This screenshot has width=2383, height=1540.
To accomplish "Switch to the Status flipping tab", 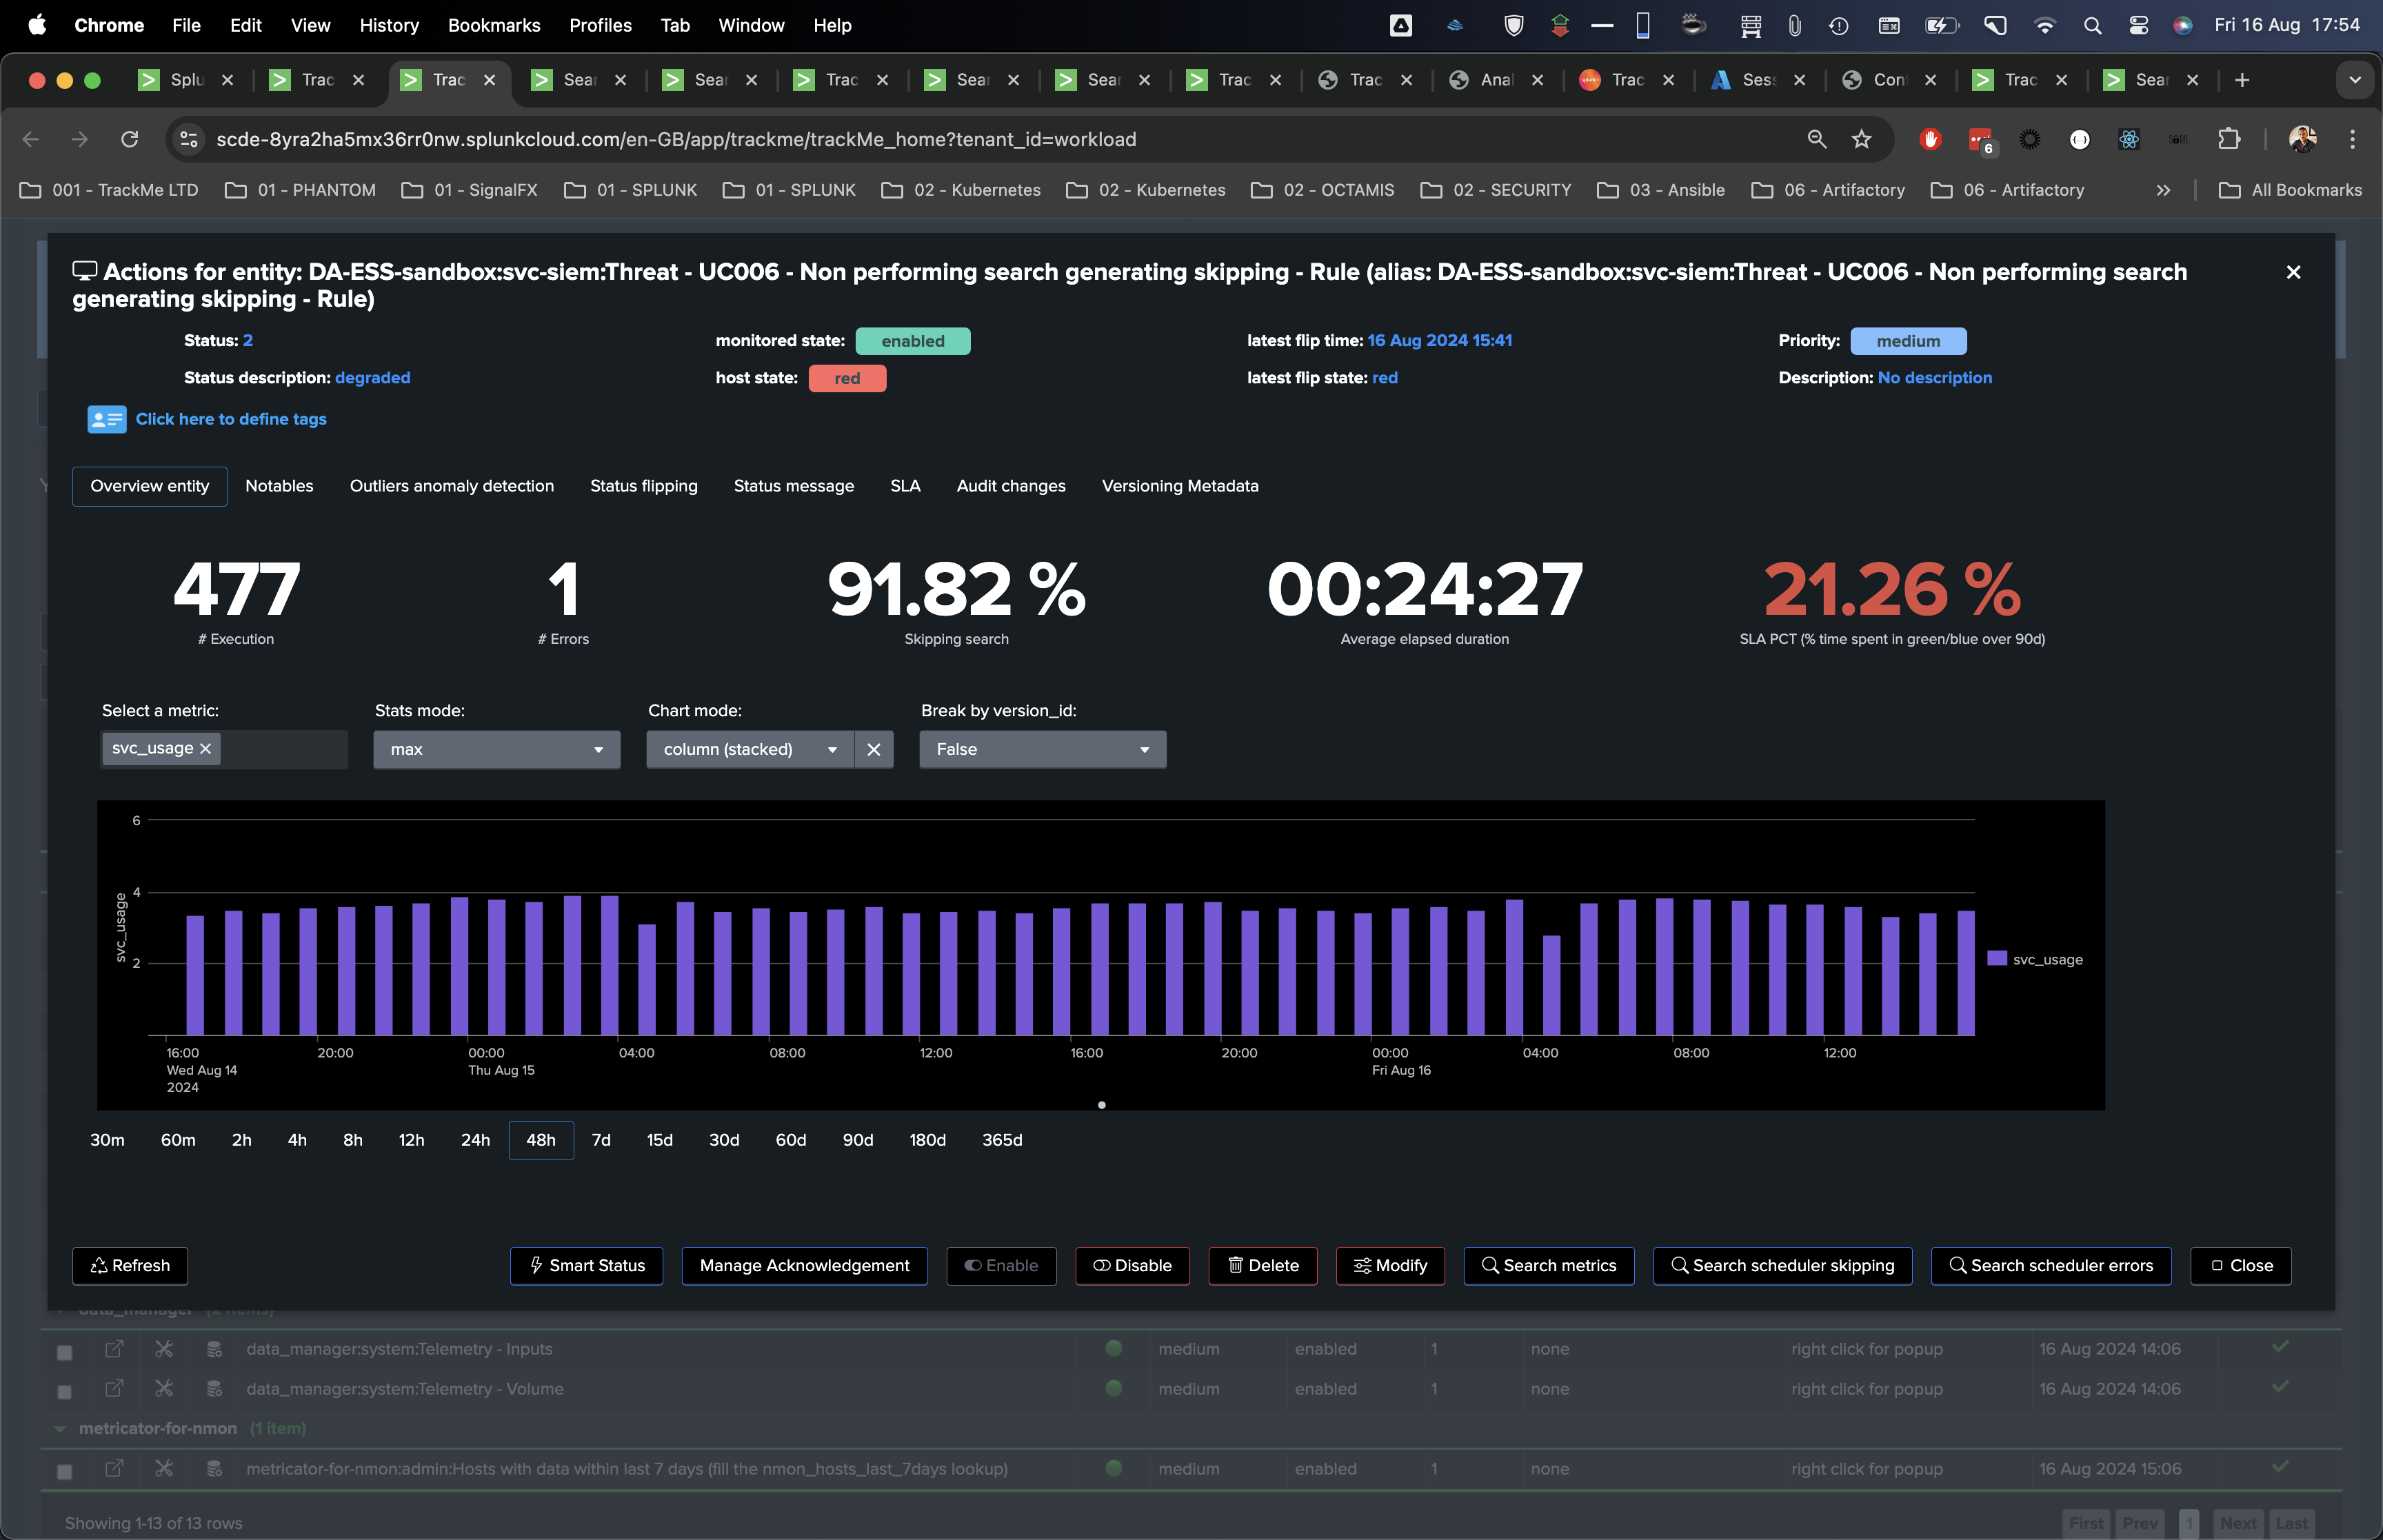I will coord(643,486).
